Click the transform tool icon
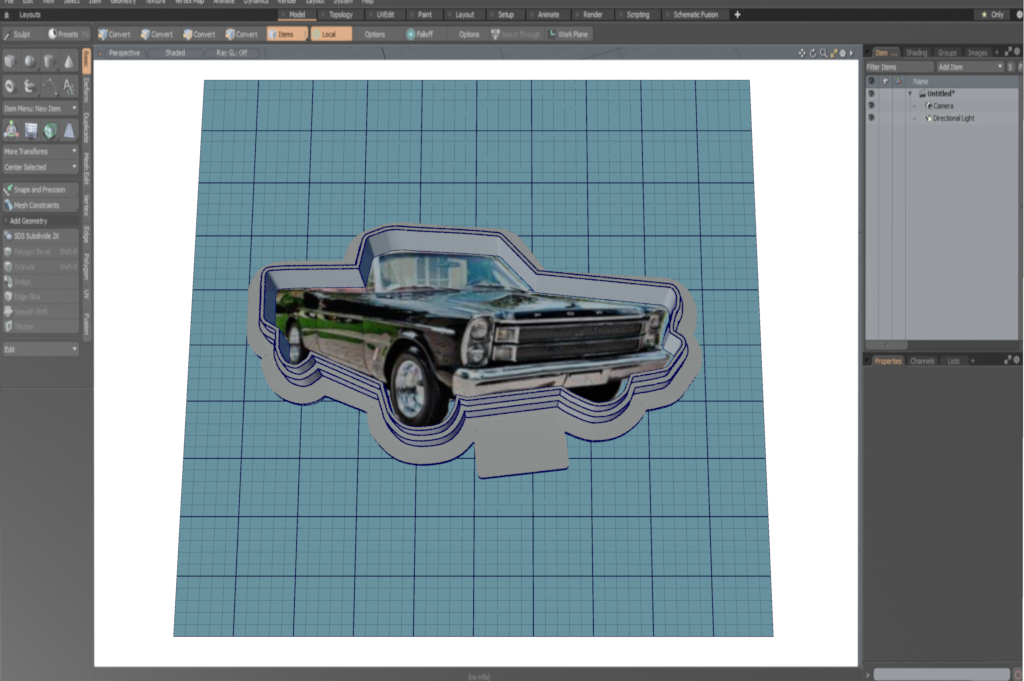 tap(11, 129)
